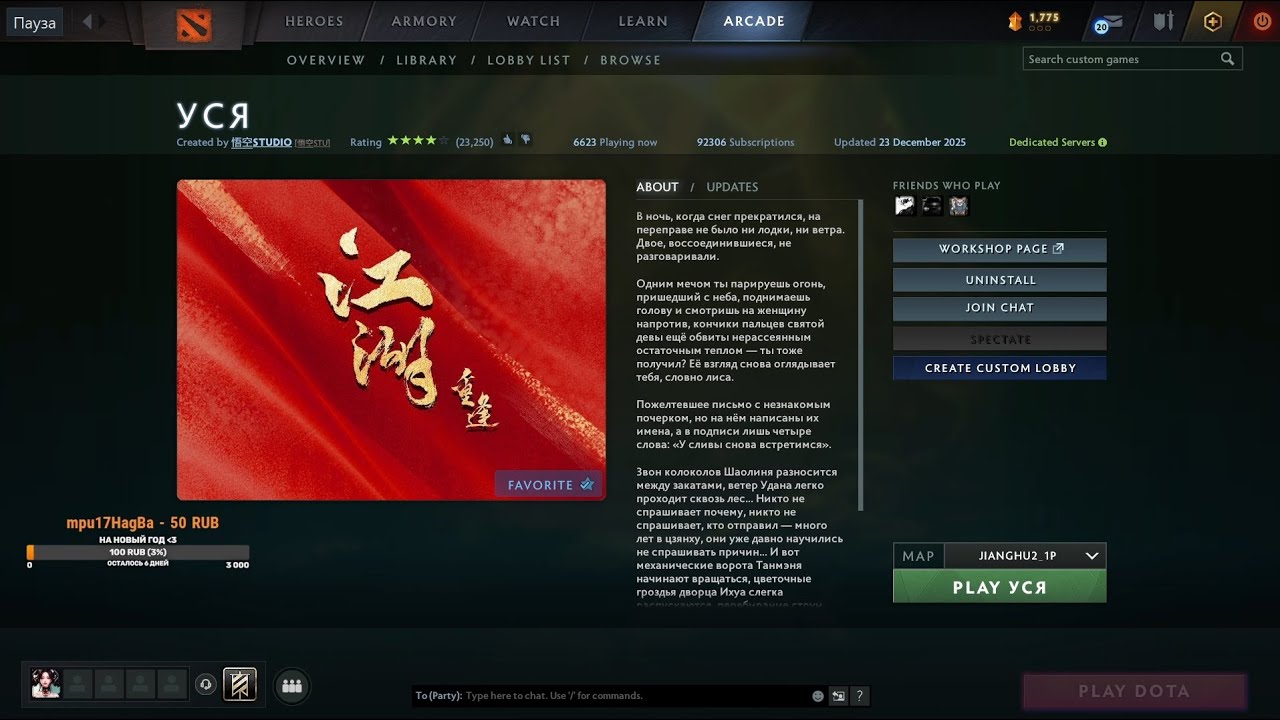Image resolution: width=1280 pixels, height=720 pixels.
Task: Open first friend avatar under Friends Who Play
Action: point(905,206)
